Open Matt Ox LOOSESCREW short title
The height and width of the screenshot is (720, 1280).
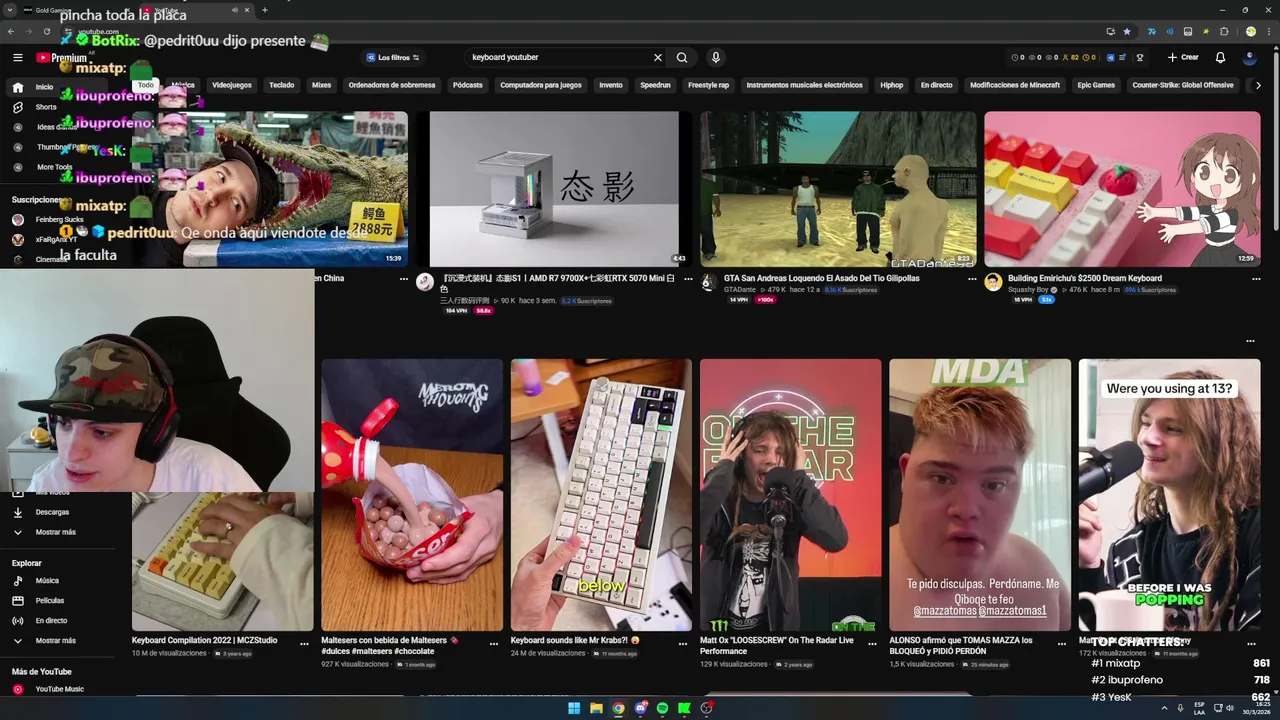776,645
